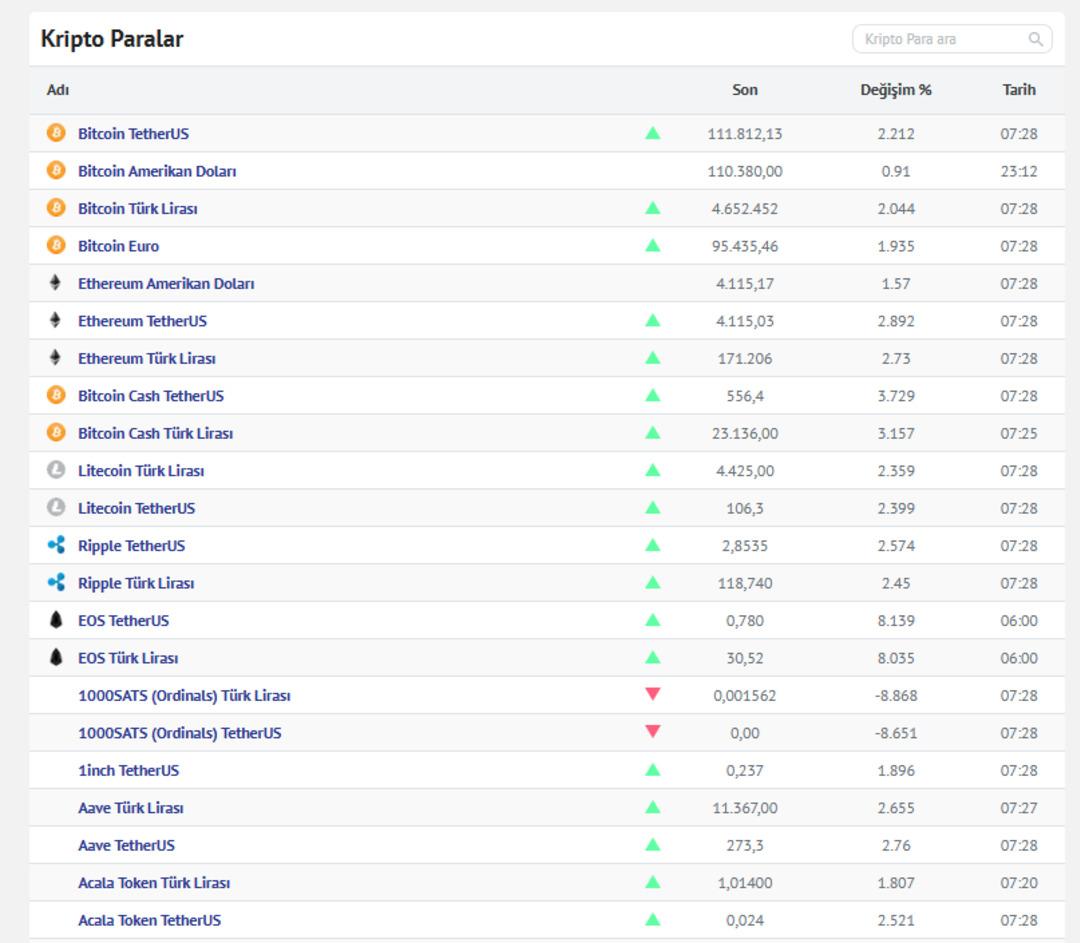Click the green up arrow for Bitcoin Euro
The image size is (1080, 943).
pyautogui.click(x=652, y=245)
